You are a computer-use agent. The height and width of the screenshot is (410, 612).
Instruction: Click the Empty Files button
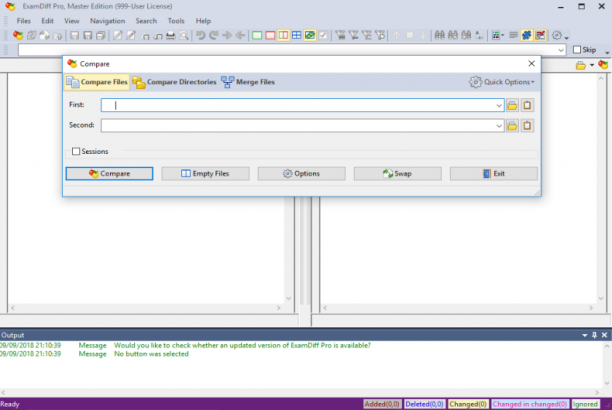point(205,173)
